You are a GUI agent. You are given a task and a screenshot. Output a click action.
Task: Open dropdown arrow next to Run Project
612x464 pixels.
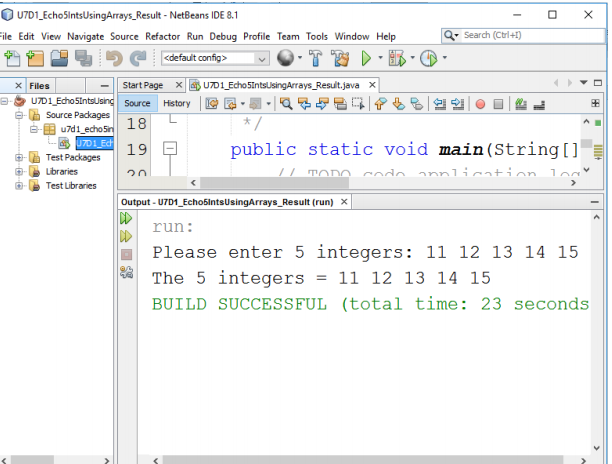tap(380, 58)
